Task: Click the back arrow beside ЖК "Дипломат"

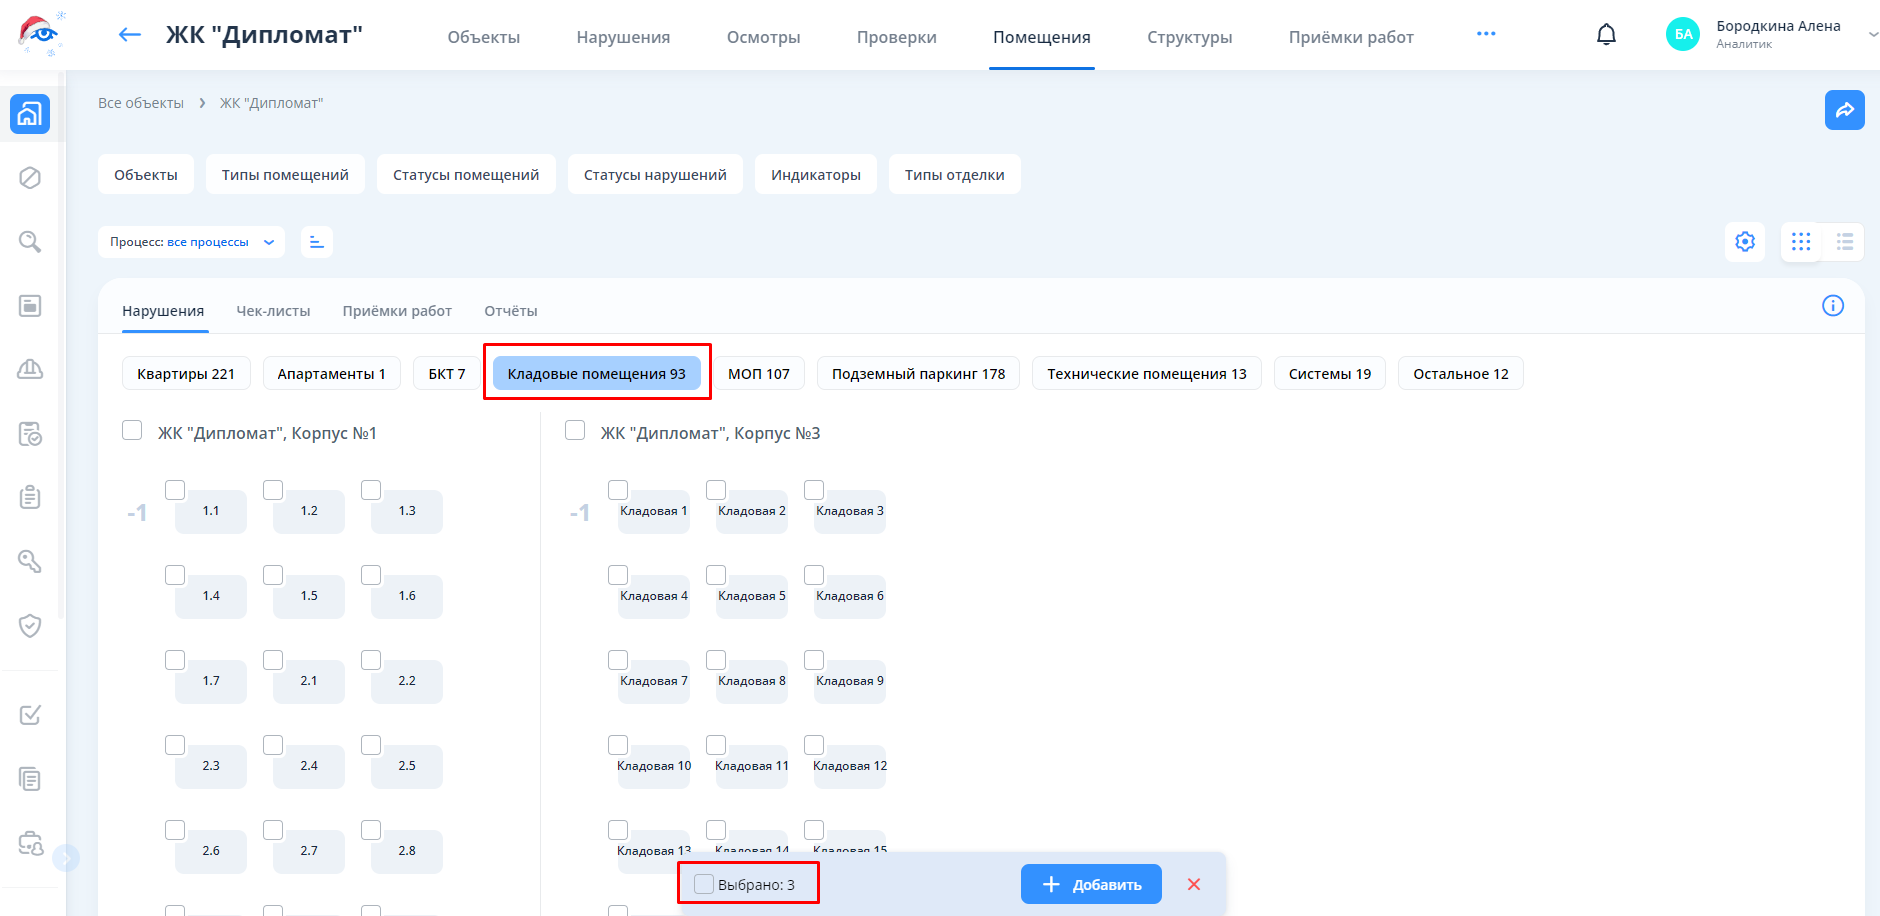Action: [130, 35]
